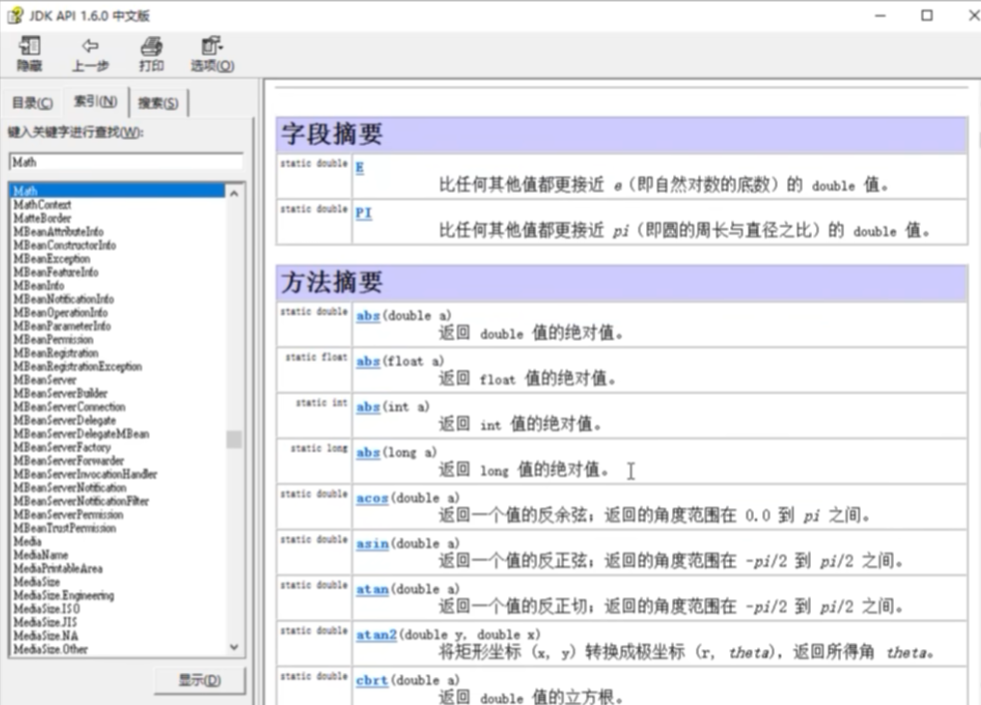This screenshot has height=705, width=981.
Task: Select MathContext in the index list
Action: pos(42,205)
